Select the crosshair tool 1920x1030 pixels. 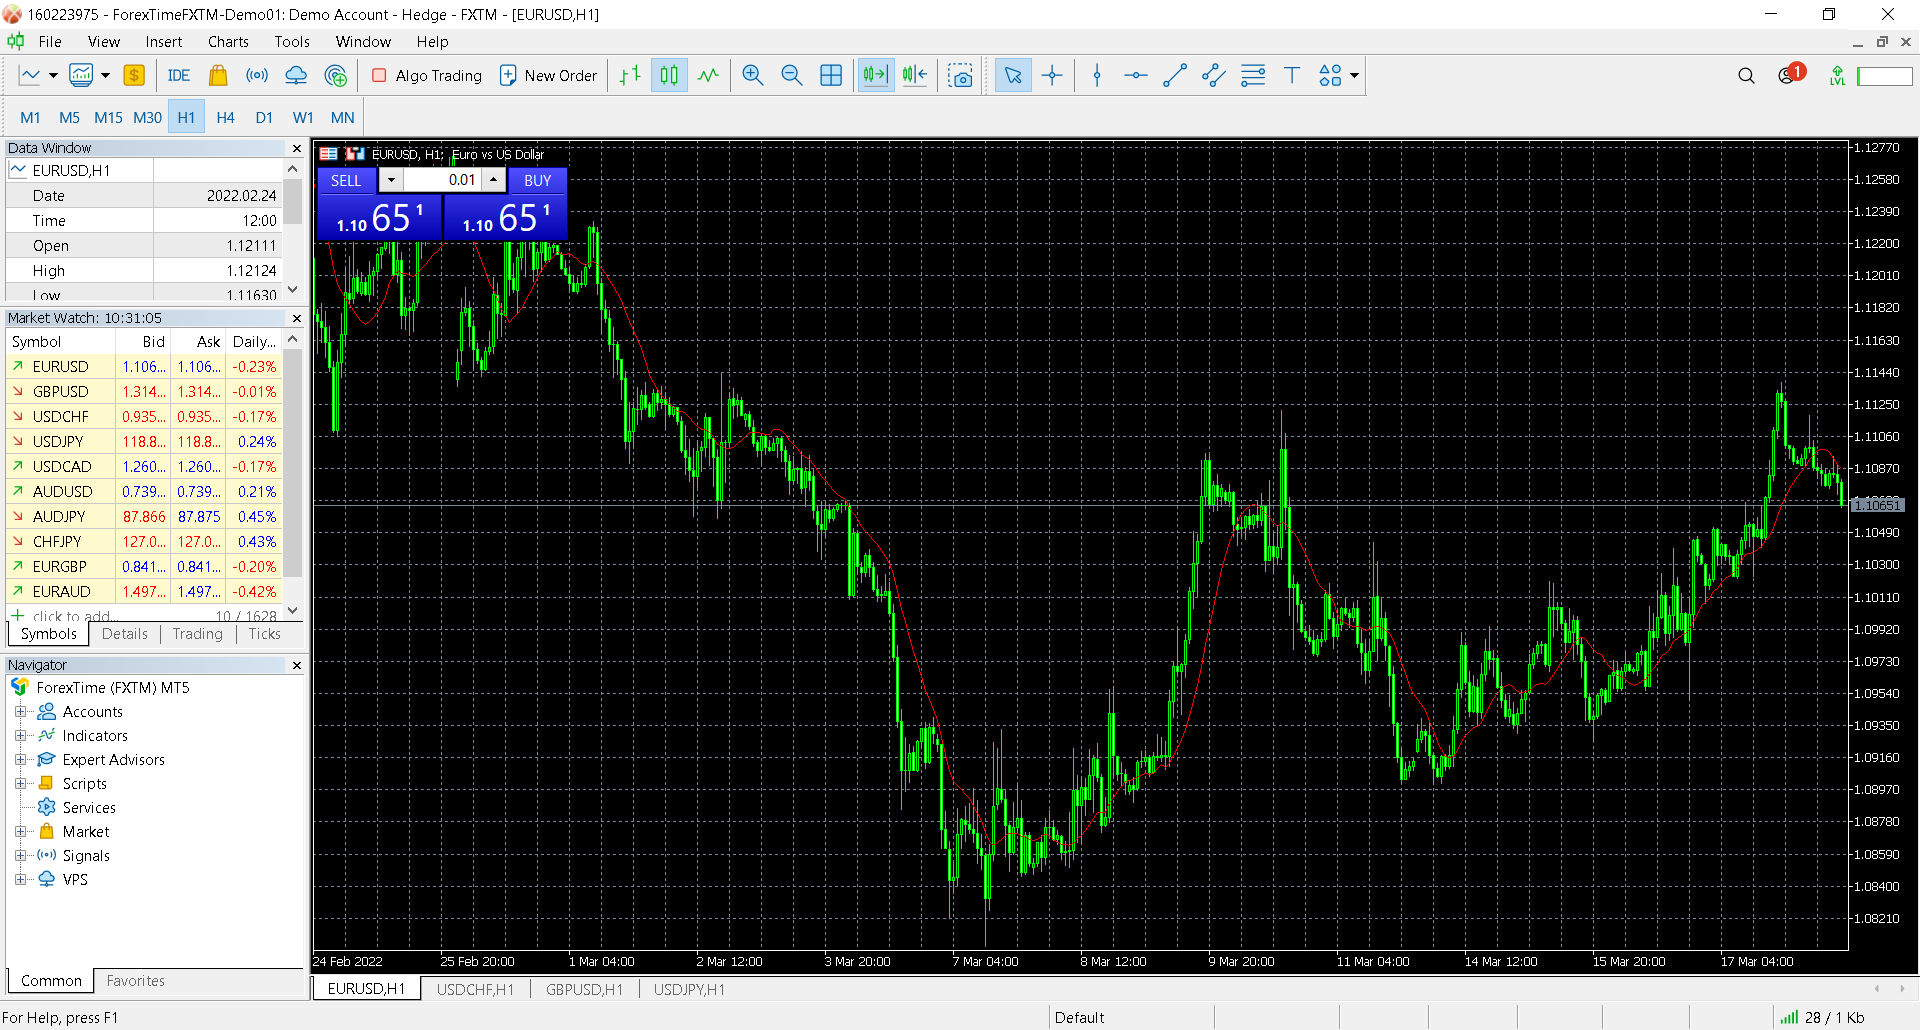pyautogui.click(x=1052, y=75)
